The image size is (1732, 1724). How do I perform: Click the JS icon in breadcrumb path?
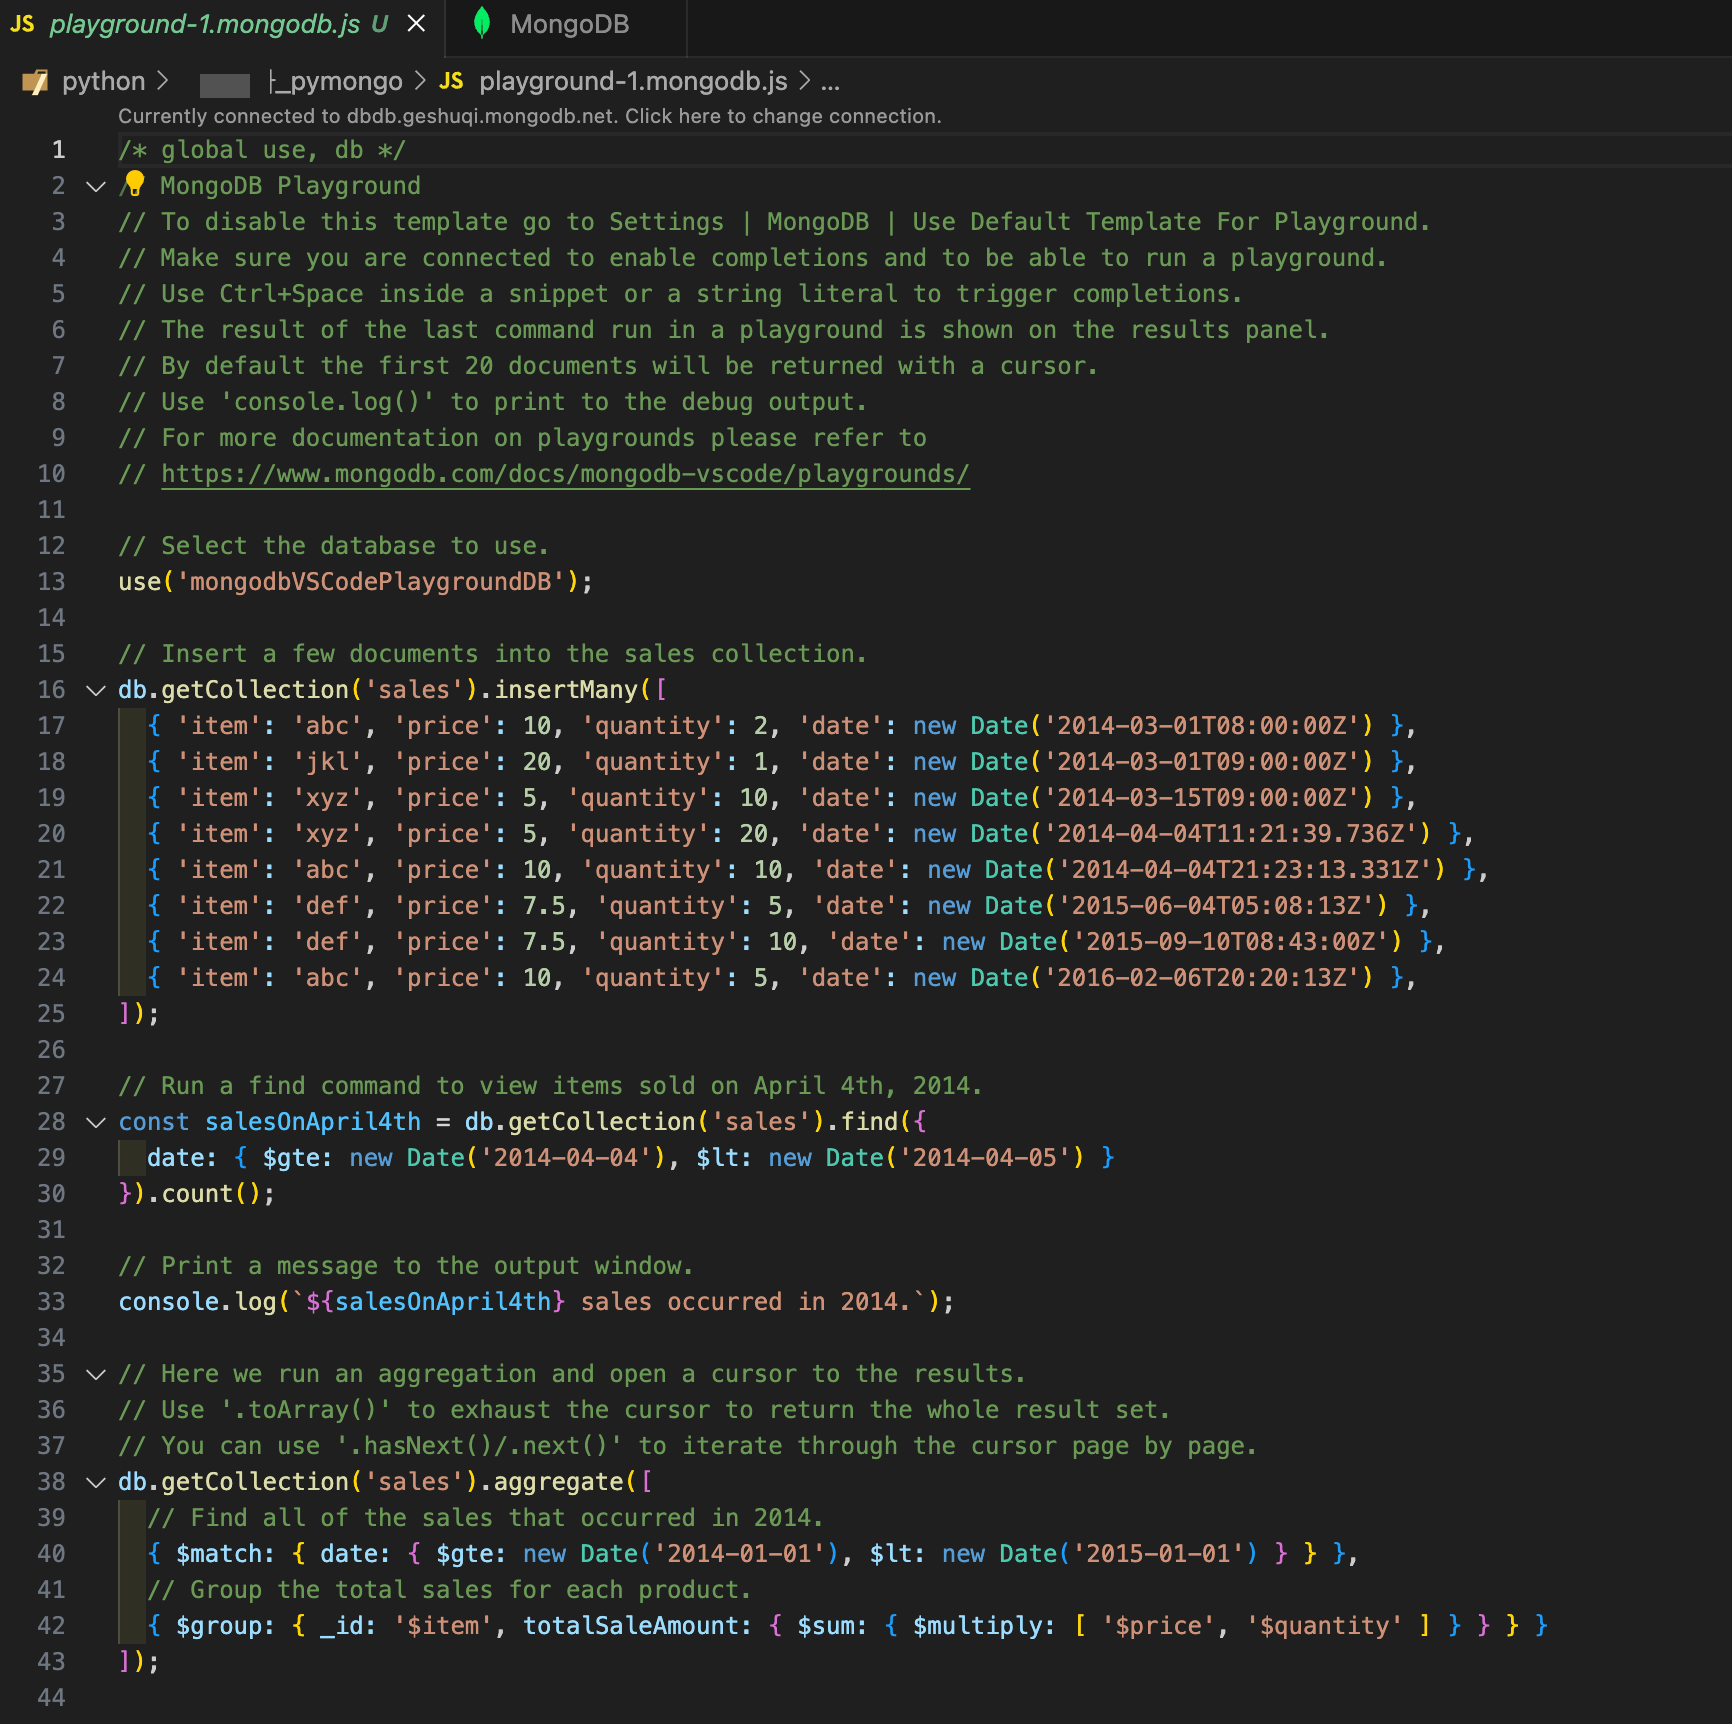pyautogui.click(x=452, y=81)
